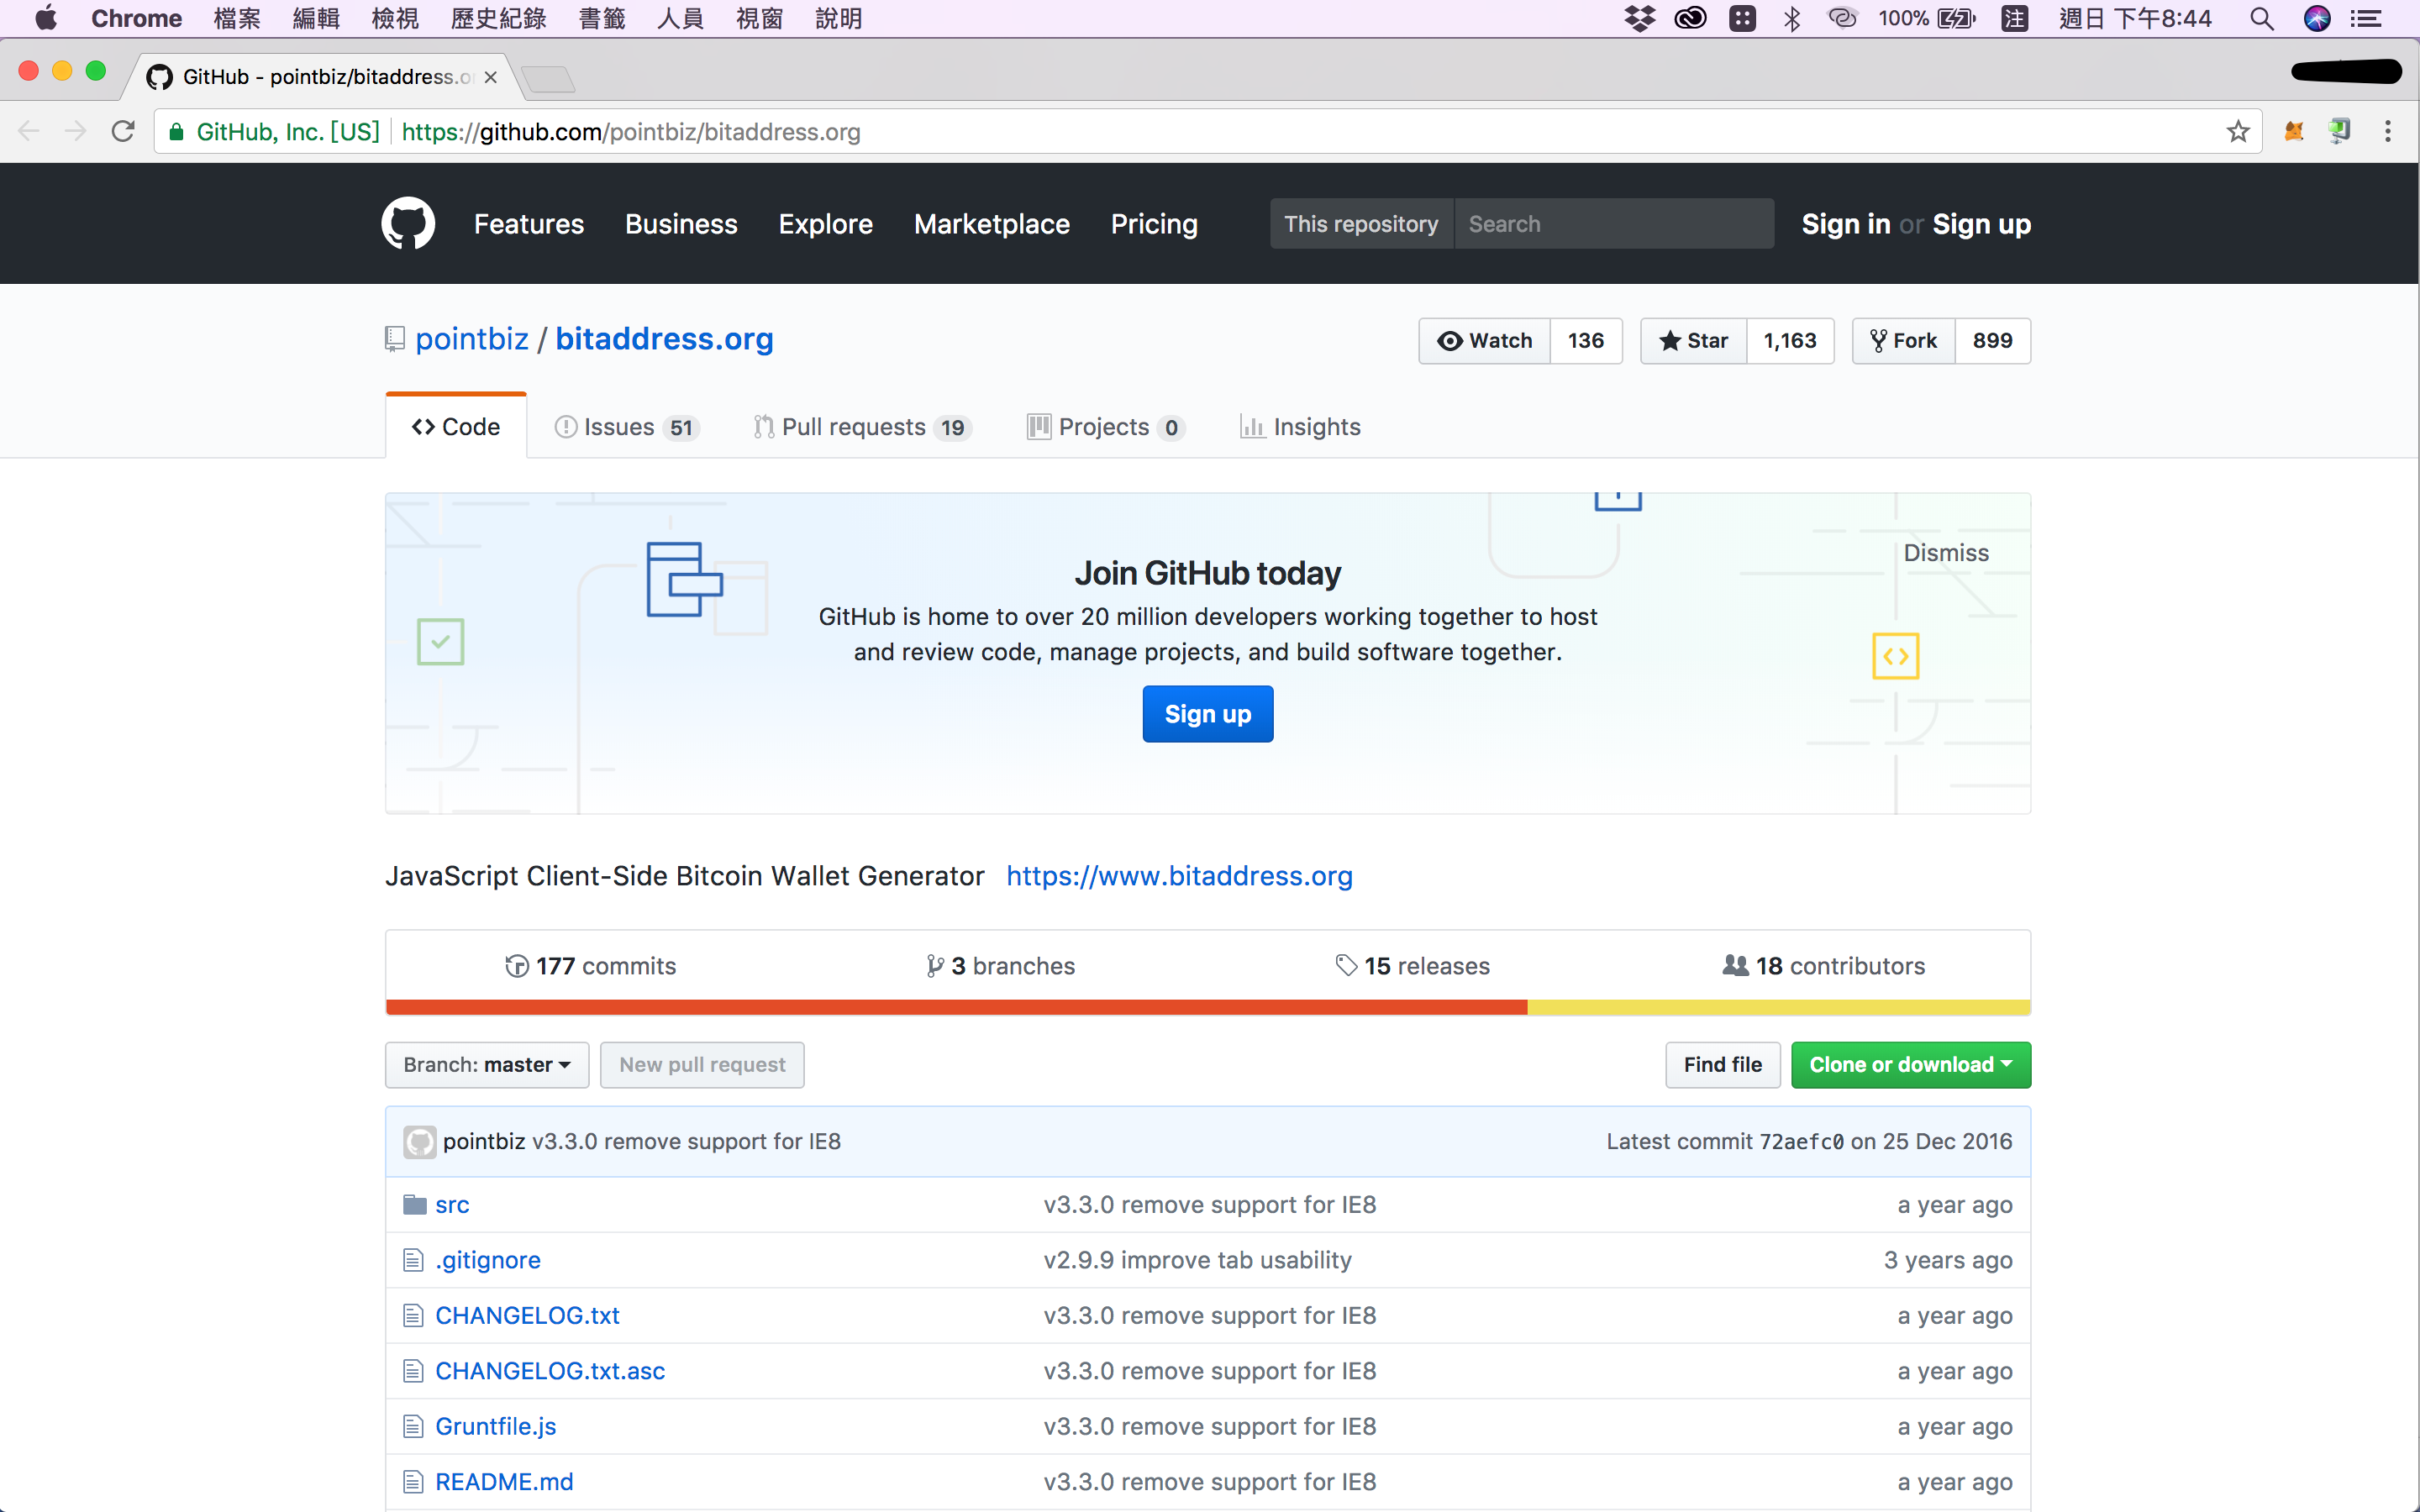2420x1512 pixels.
Task: Expand the Clone or download dropdown
Action: [1910, 1064]
